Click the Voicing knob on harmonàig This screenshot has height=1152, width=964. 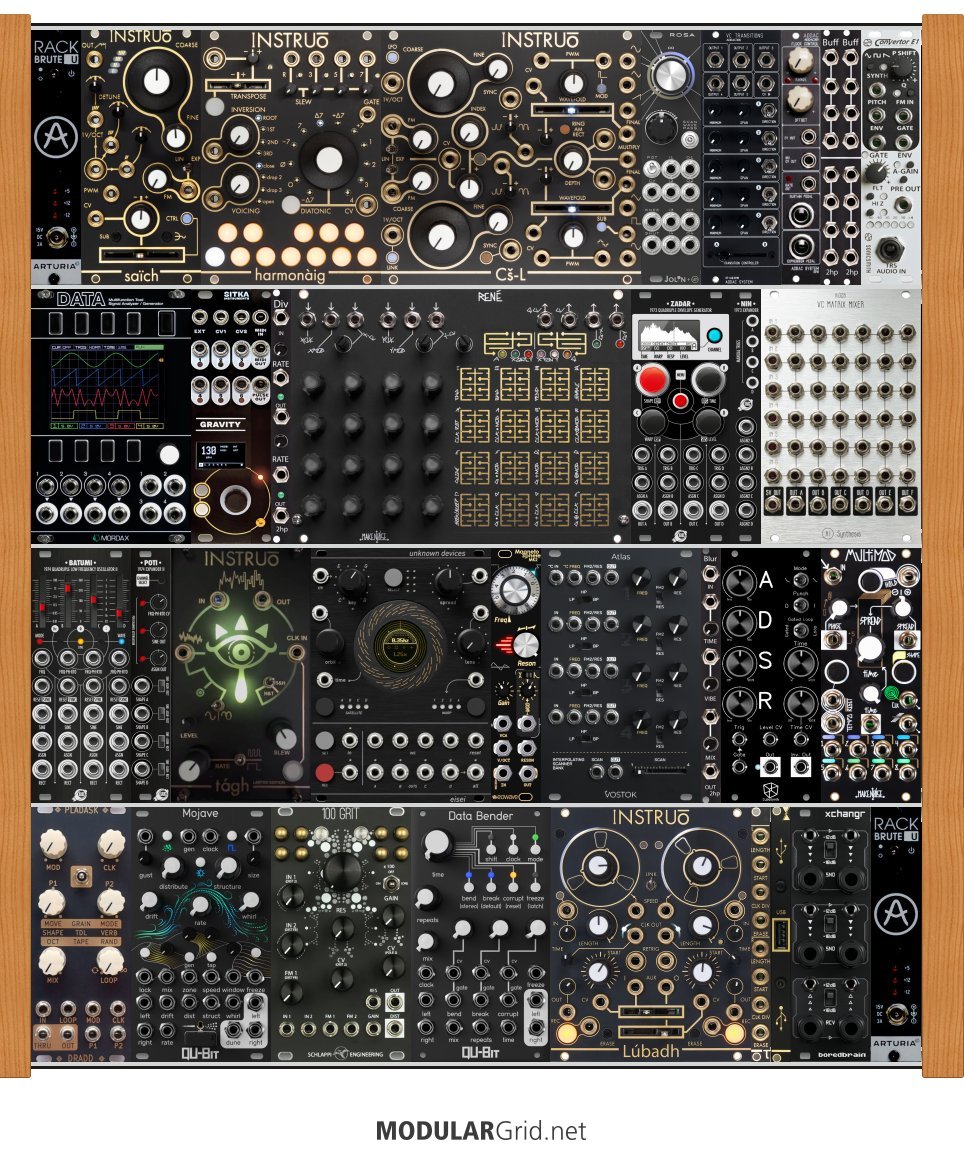pyautogui.click(x=240, y=183)
